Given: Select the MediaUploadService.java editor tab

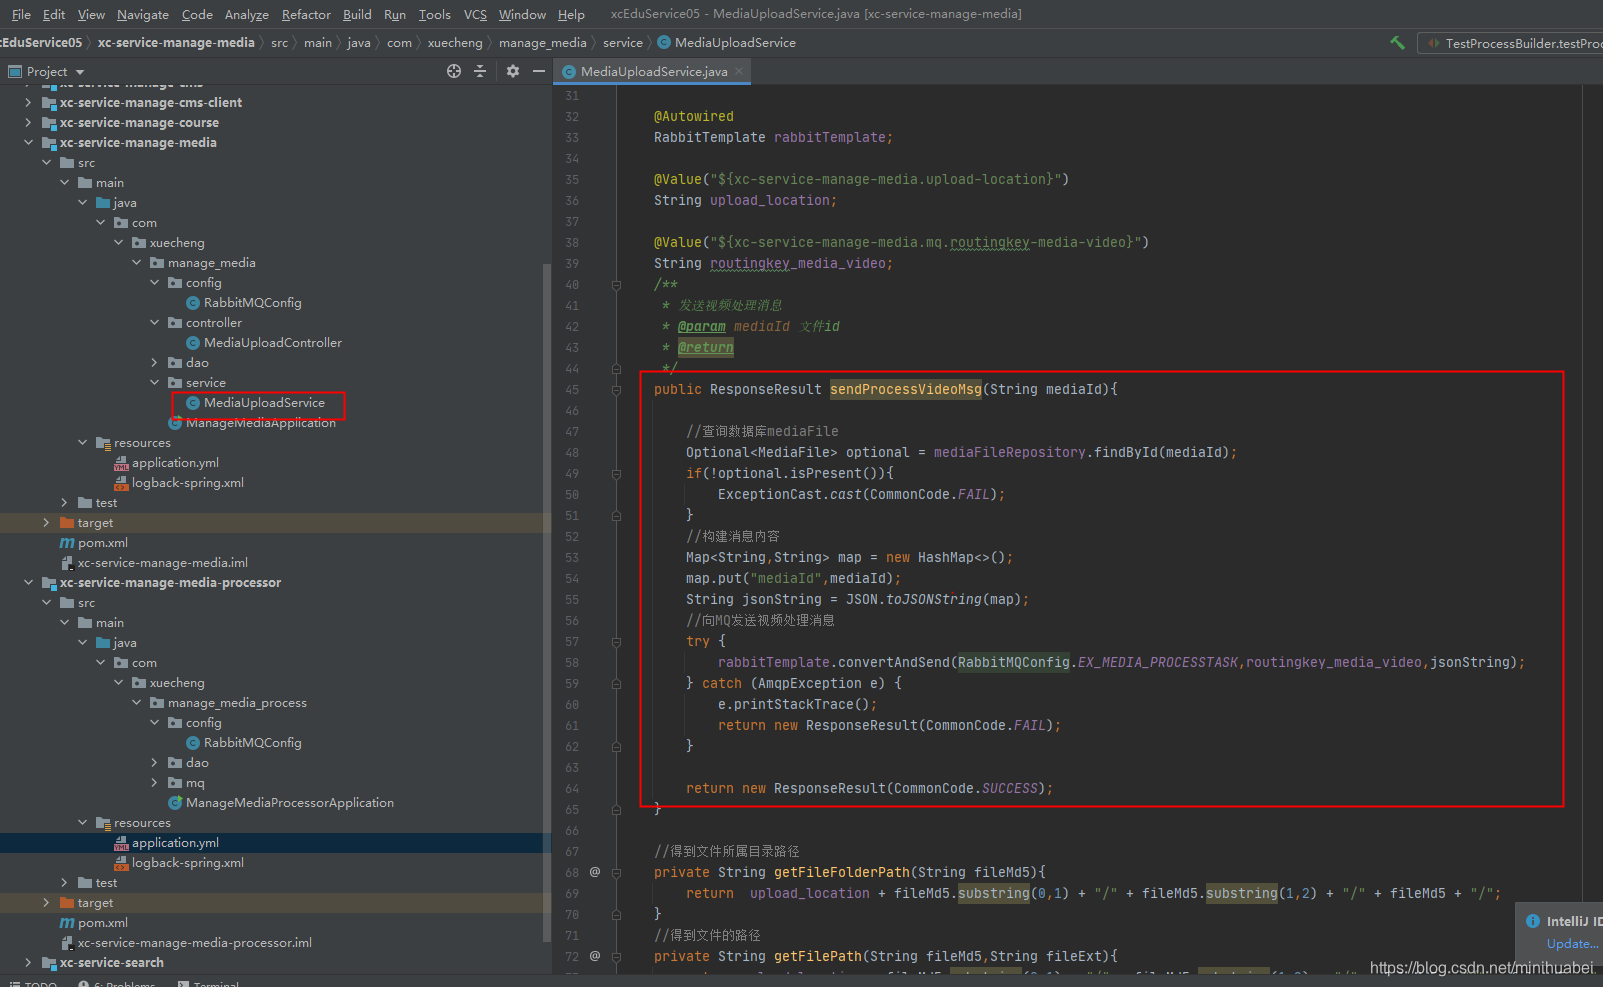Looking at the screenshot, I should coord(654,71).
